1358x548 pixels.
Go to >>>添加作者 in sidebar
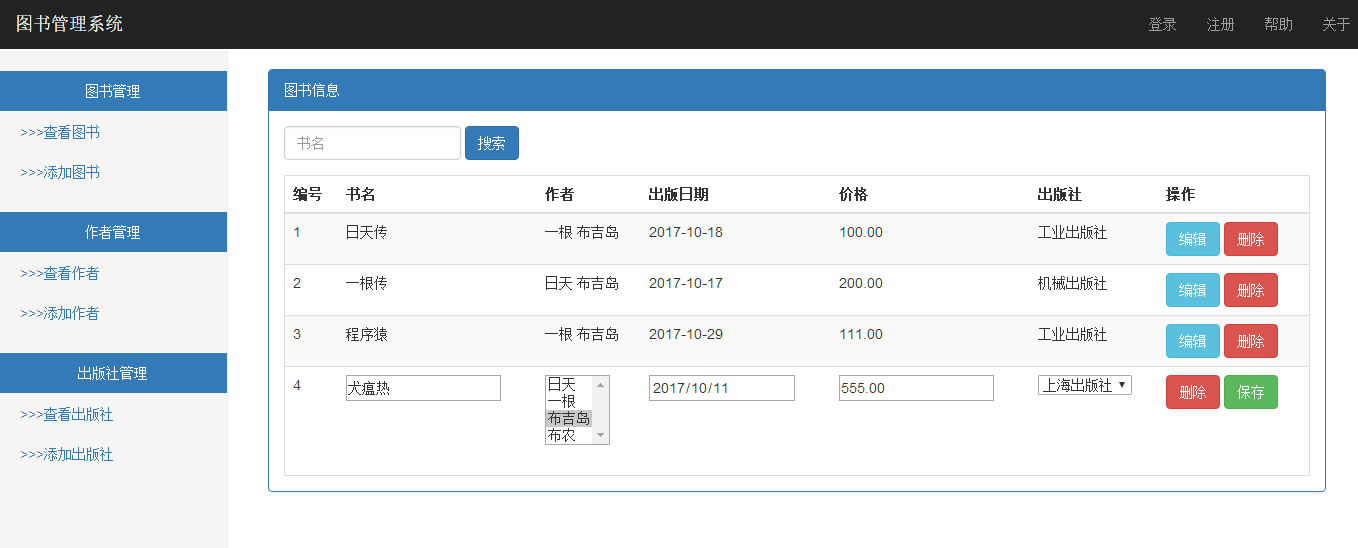tap(60, 313)
